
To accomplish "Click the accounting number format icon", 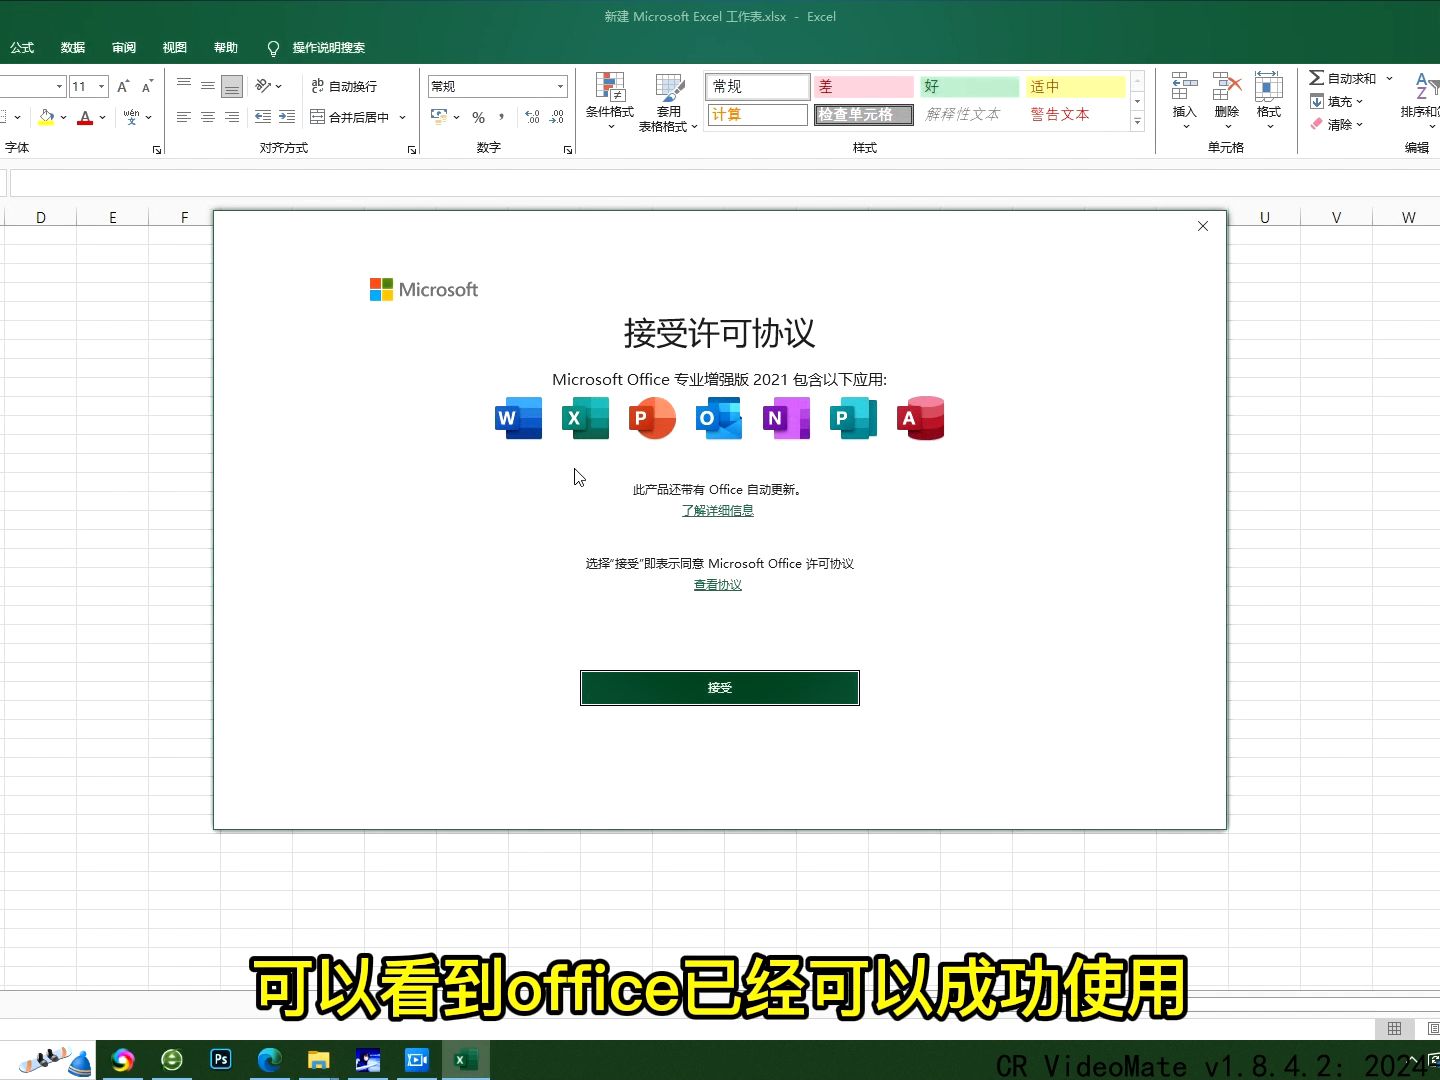I will coord(439,117).
